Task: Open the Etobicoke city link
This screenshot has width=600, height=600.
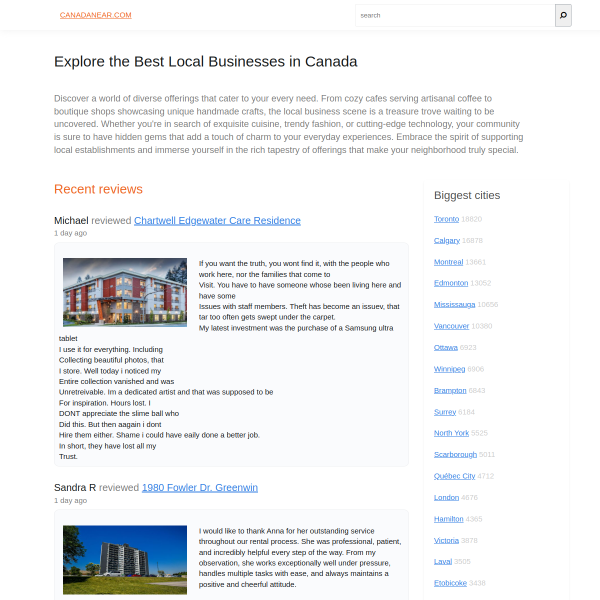Action: tap(450, 583)
